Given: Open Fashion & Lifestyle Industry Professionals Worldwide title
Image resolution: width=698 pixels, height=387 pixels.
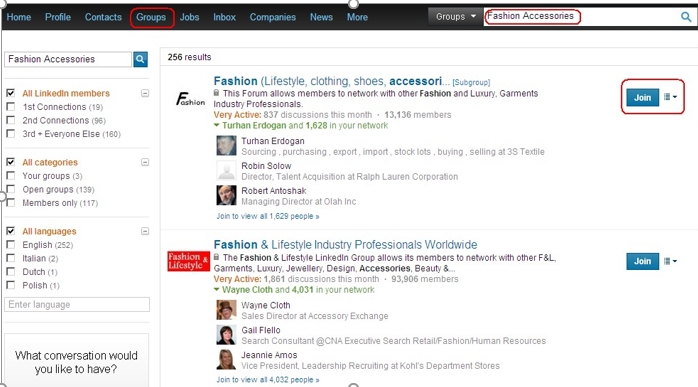Looking at the screenshot, I should [345, 244].
